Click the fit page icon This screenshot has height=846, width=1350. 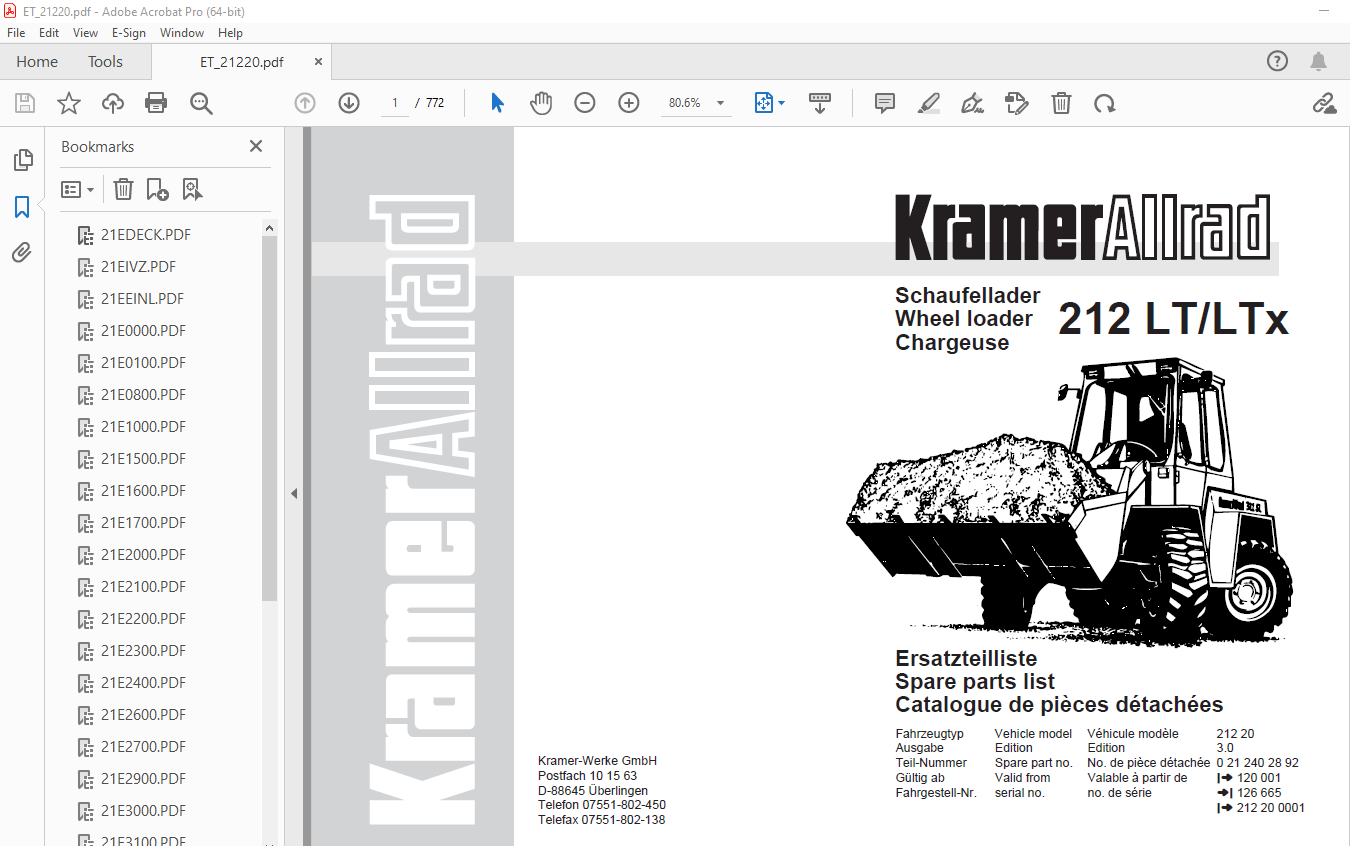tap(764, 103)
